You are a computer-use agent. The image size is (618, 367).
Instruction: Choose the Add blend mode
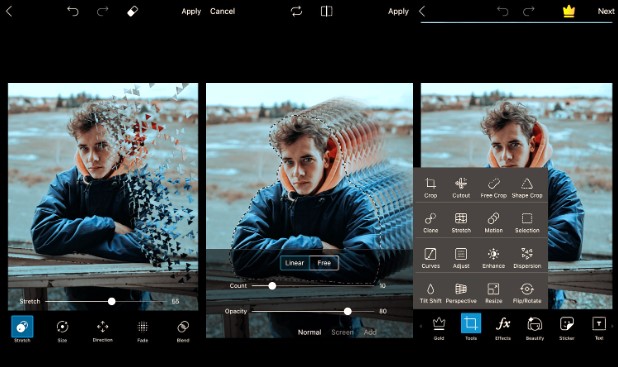370,332
